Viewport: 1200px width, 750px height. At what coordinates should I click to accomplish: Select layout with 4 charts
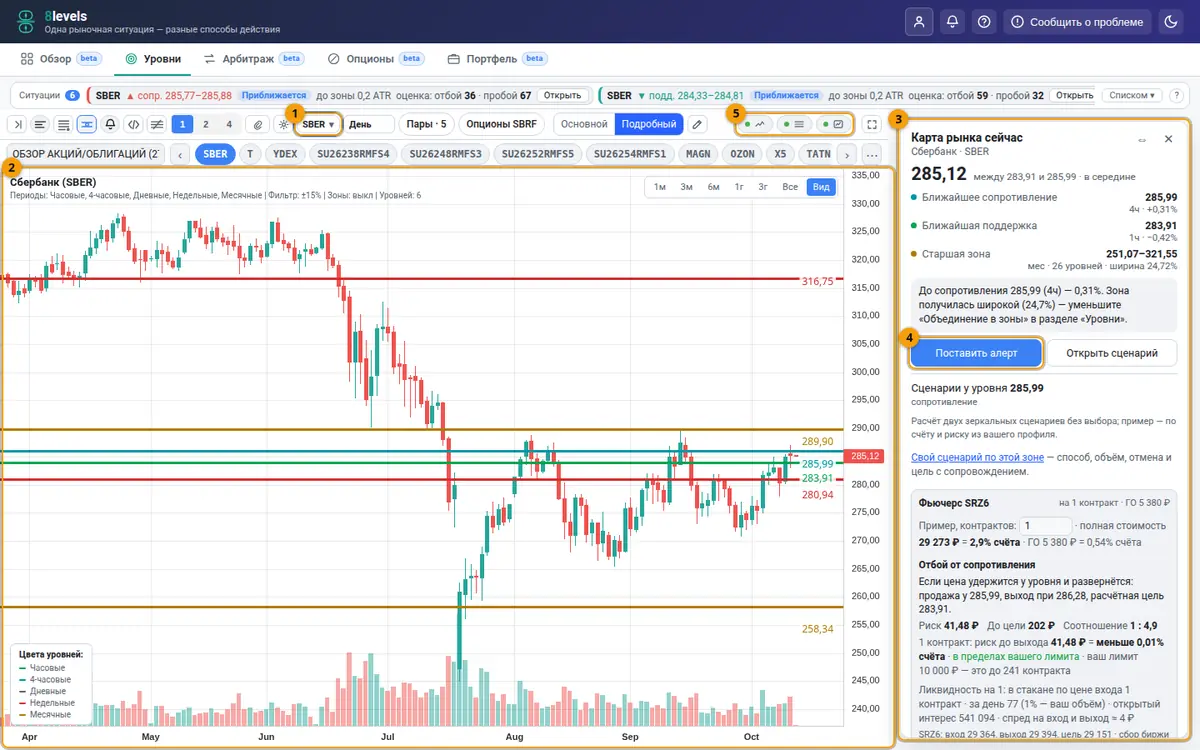[229, 124]
